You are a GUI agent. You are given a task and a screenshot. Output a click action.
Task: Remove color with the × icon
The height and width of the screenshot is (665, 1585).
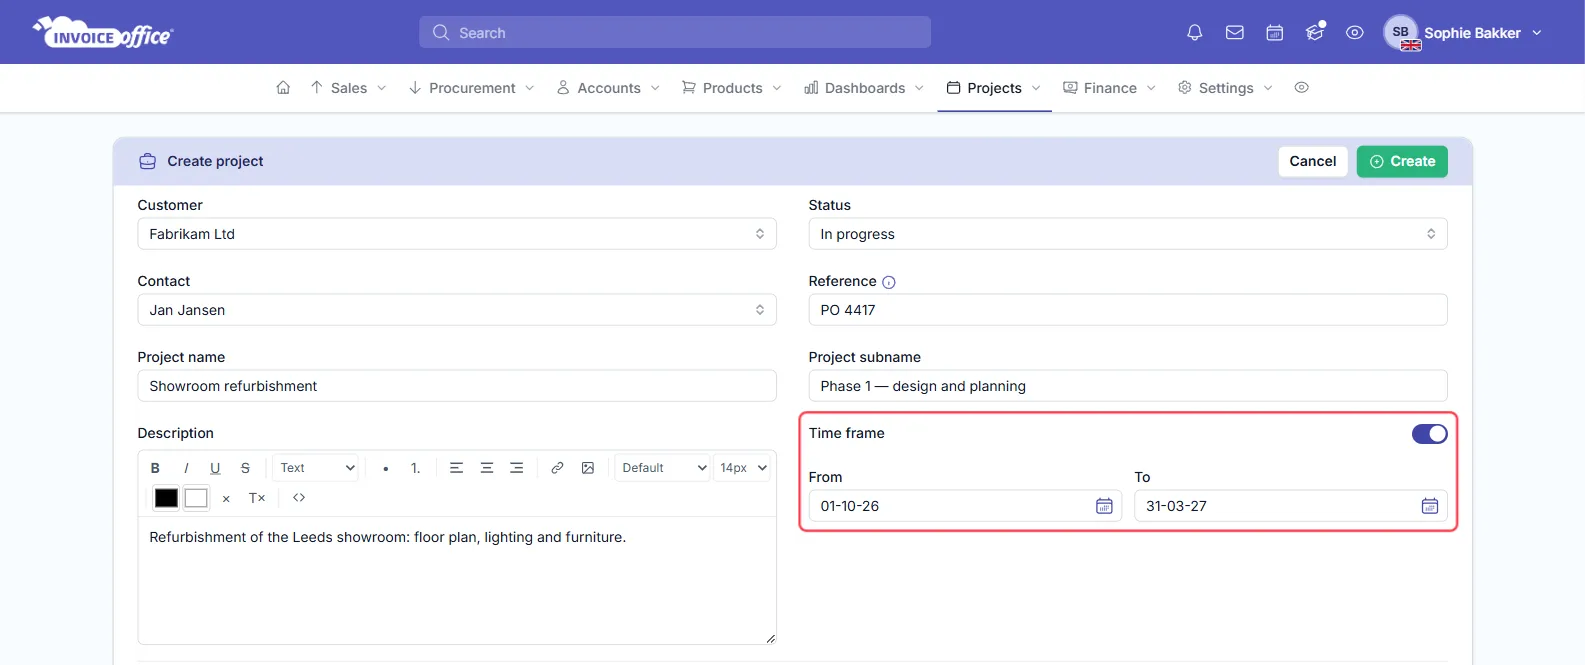[226, 498]
